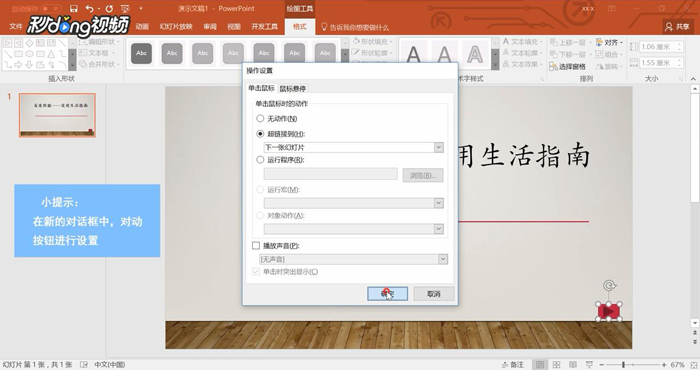The width and height of the screenshot is (700, 370).
Task: Click the 取消 button in dialog
Action: [x=434, y=294]
